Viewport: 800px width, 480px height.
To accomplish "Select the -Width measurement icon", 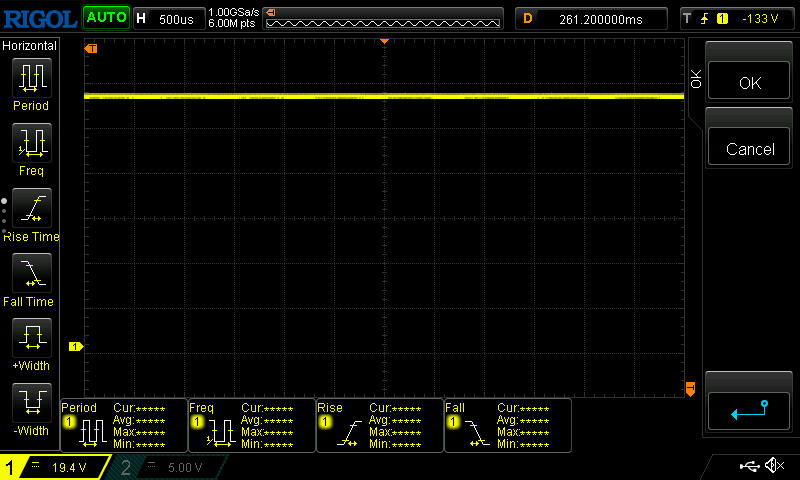I will 30,404.
